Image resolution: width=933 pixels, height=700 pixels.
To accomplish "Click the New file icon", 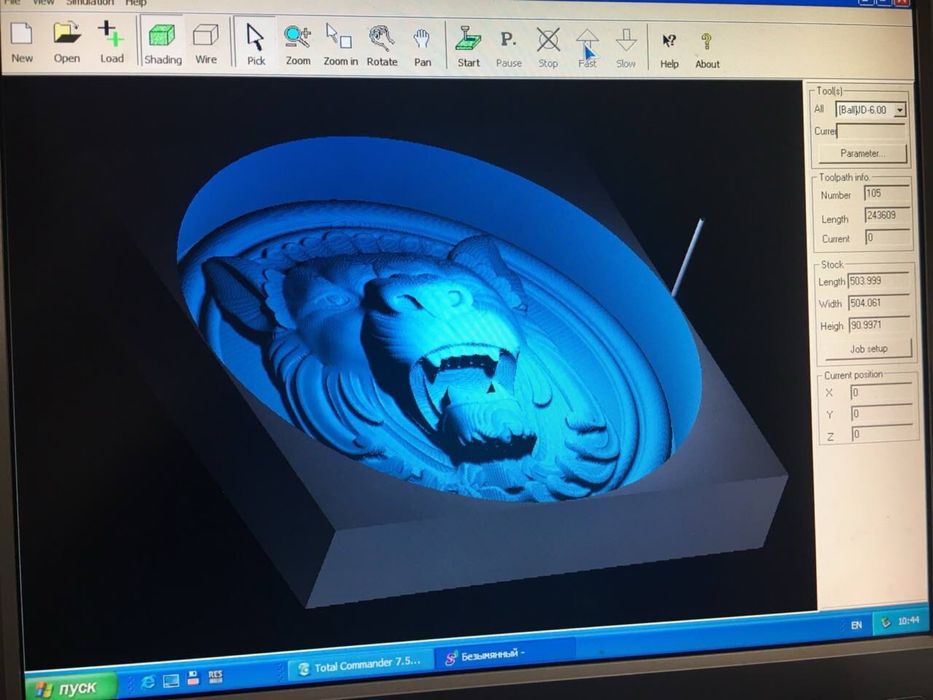I will 21,42.
